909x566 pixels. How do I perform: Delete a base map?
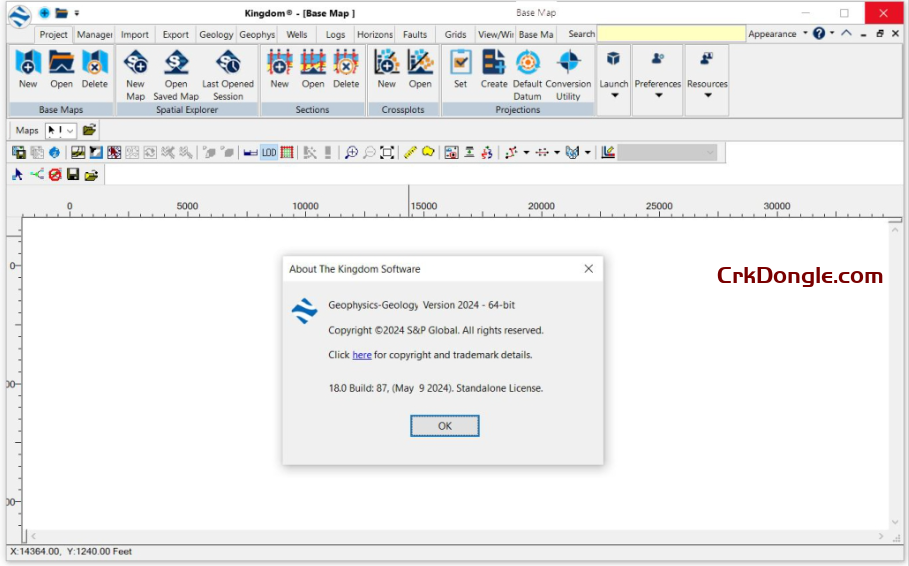click(94, 68)
